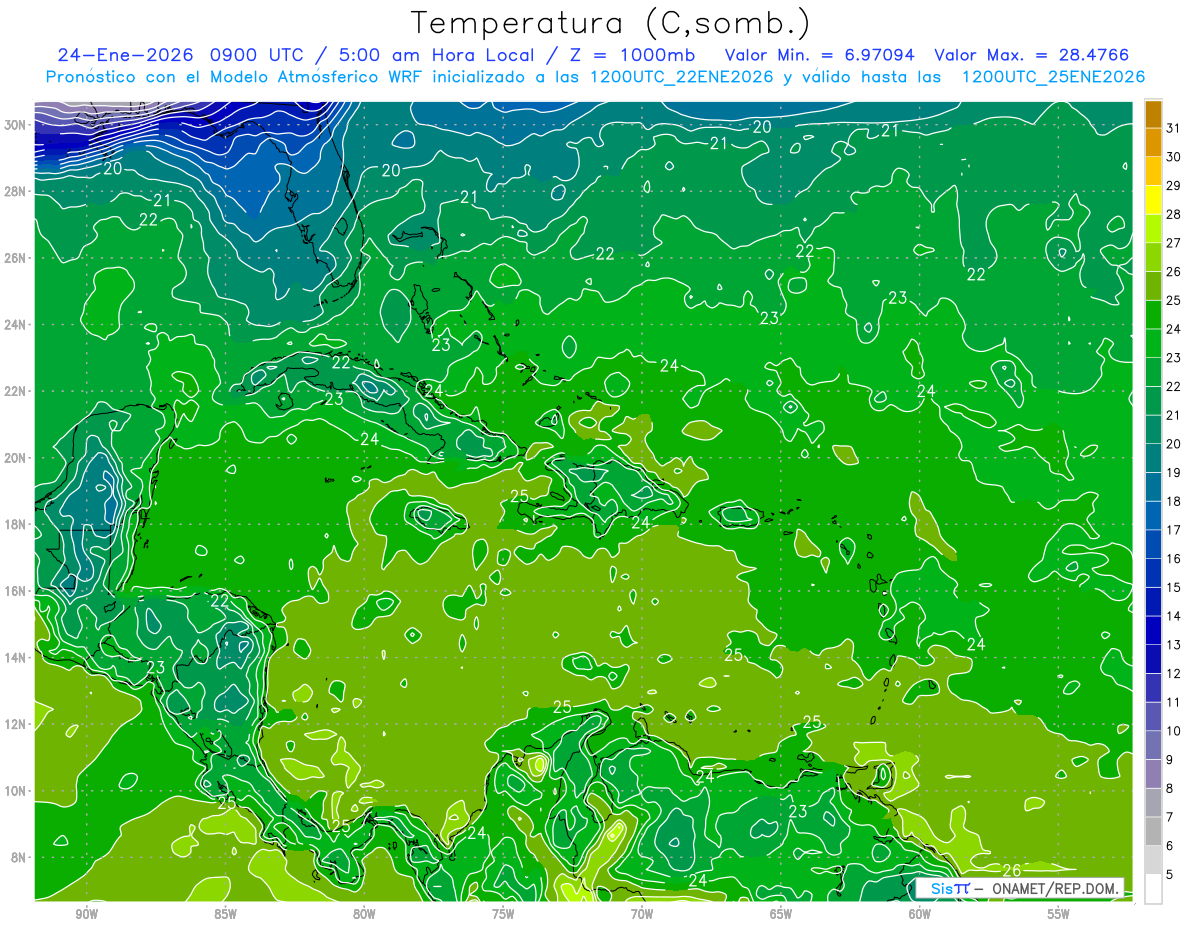The image size is (1200, 927).
Task: Click value 7 on the colour scale
Action: tap(1170, 818)
